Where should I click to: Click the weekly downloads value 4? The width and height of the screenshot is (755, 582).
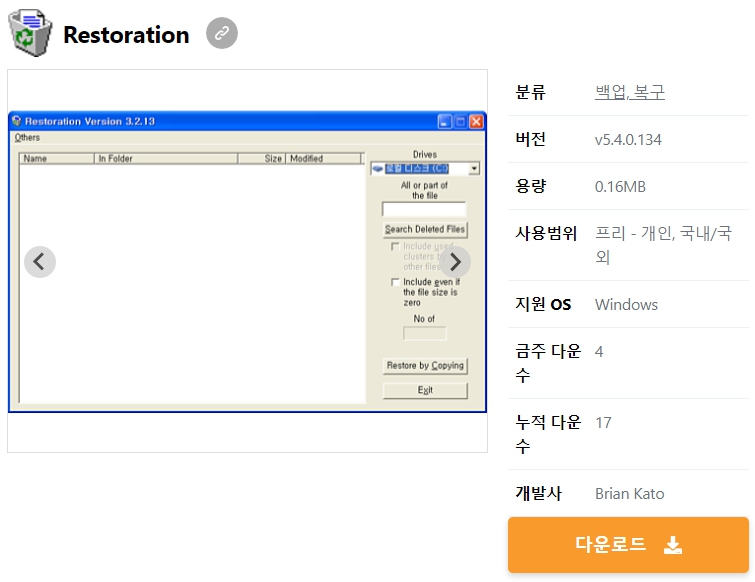click(x=599, y=351)
